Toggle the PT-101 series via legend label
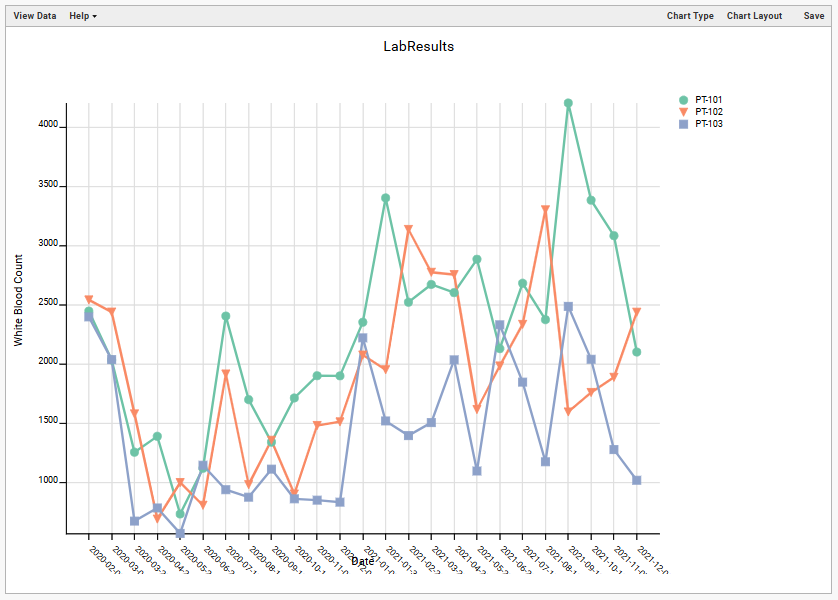Screen dimensions: 838x600 tap(709, 100)
